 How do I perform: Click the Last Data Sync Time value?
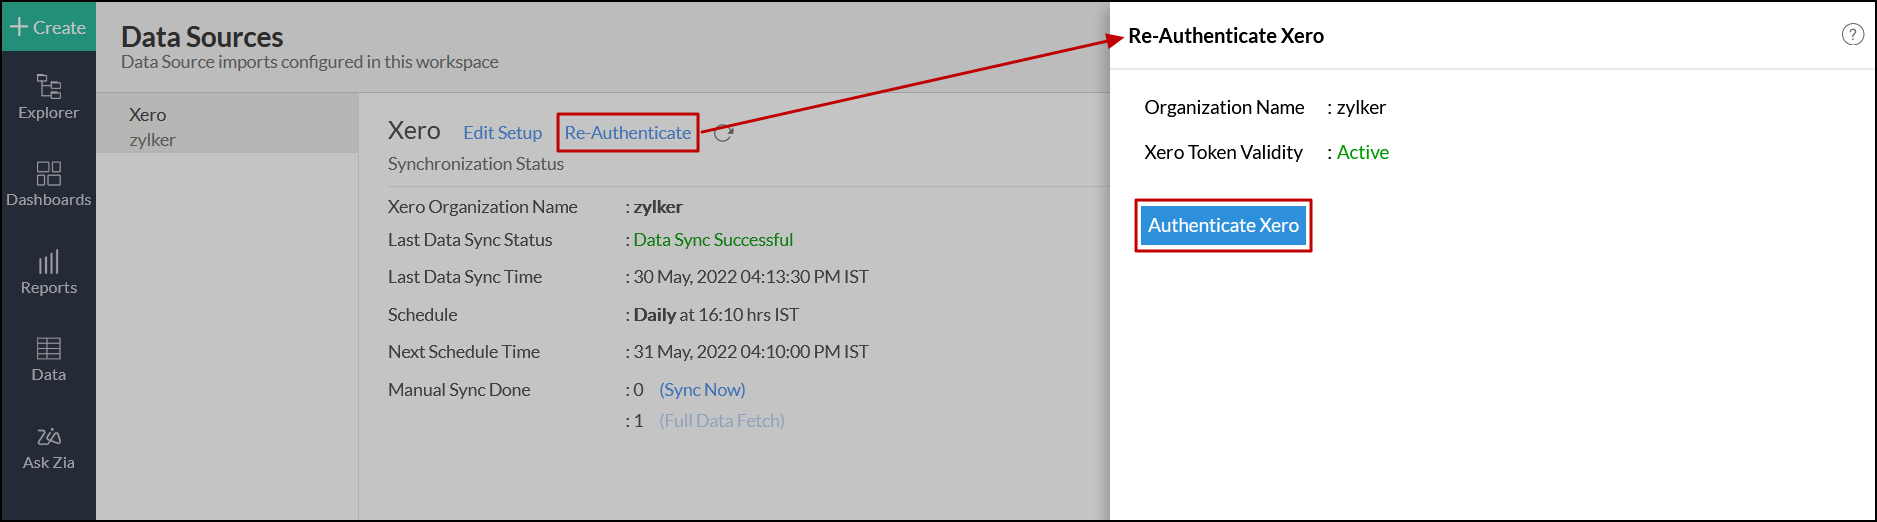click(x=751, y=277)
